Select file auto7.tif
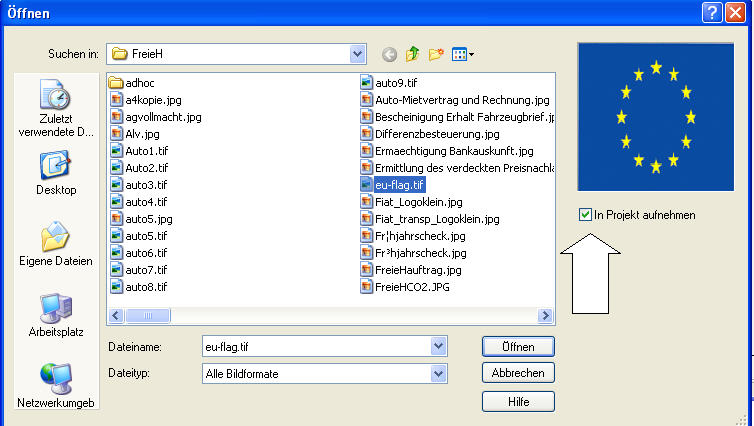This screenshot has width=754, height=426. (139, 270)
